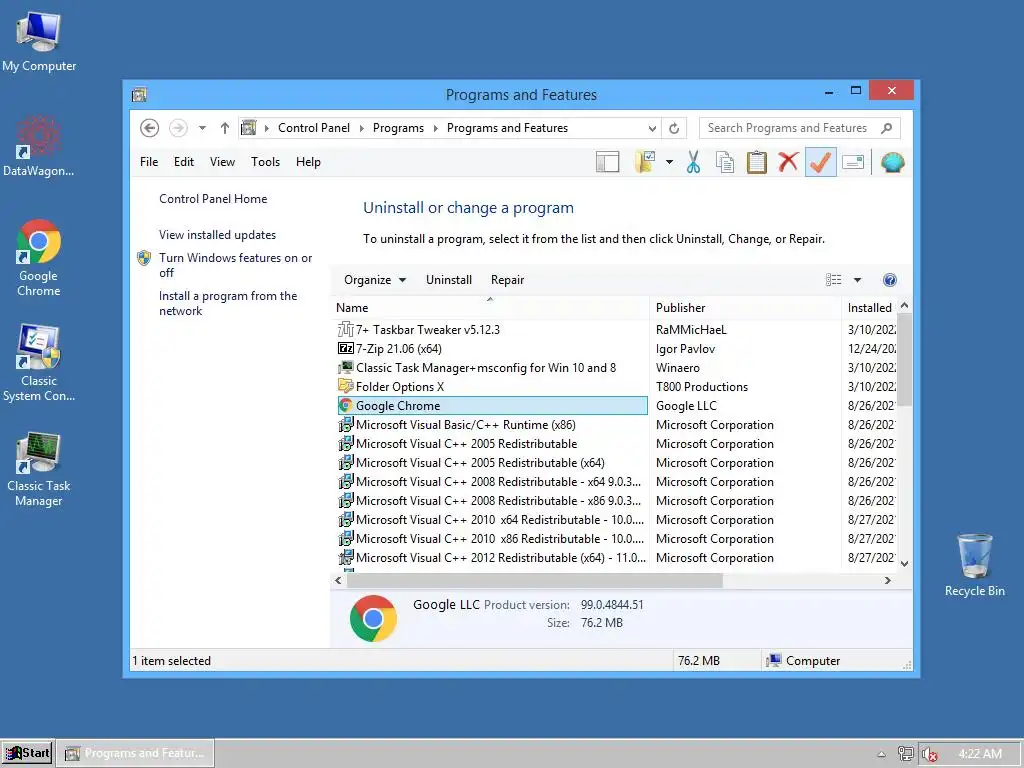Click the Paste clipboard toolbar icon
The height and width of the screenshot is (768, 1024).
(756, 162)
